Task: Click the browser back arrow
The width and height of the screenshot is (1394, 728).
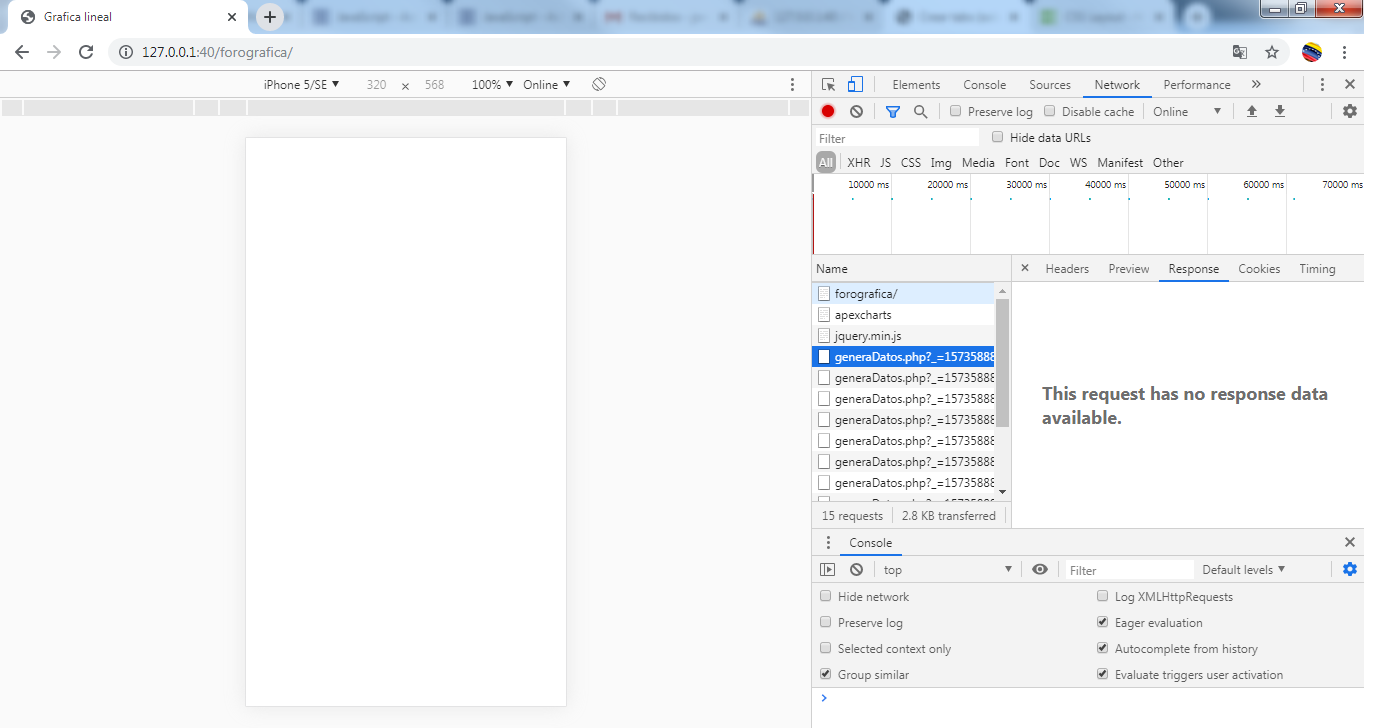Action: pyautogui.click(x=22, y=52)
